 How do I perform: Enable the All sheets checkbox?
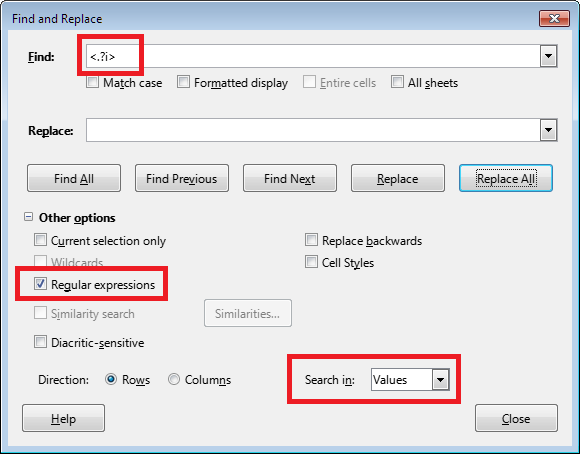(x=397, y=82)
